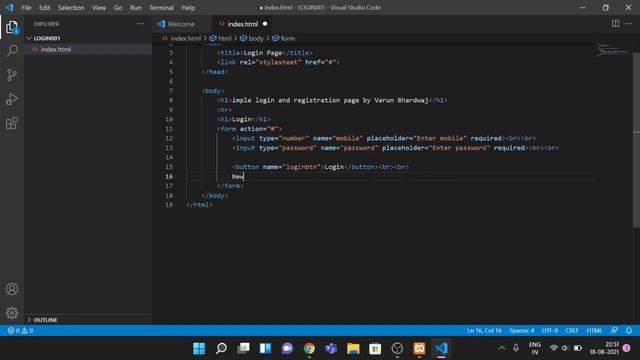The height and width of the screenshot is (360, 640).
Task: Open Visual Studio Code taskbar icon
Action: click(441, 349)
